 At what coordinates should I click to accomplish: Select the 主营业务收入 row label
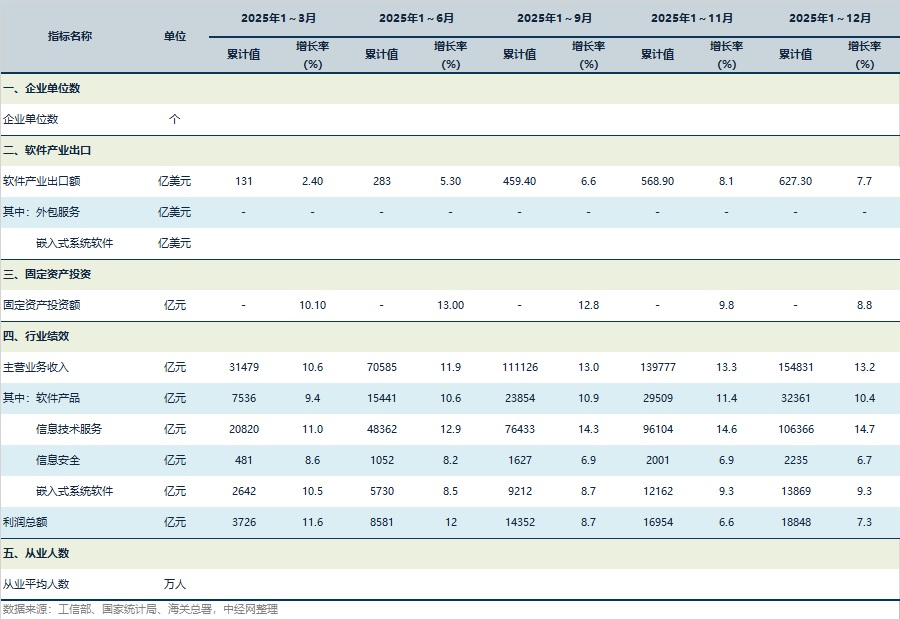pyautogui.click(x=36, y=367)
